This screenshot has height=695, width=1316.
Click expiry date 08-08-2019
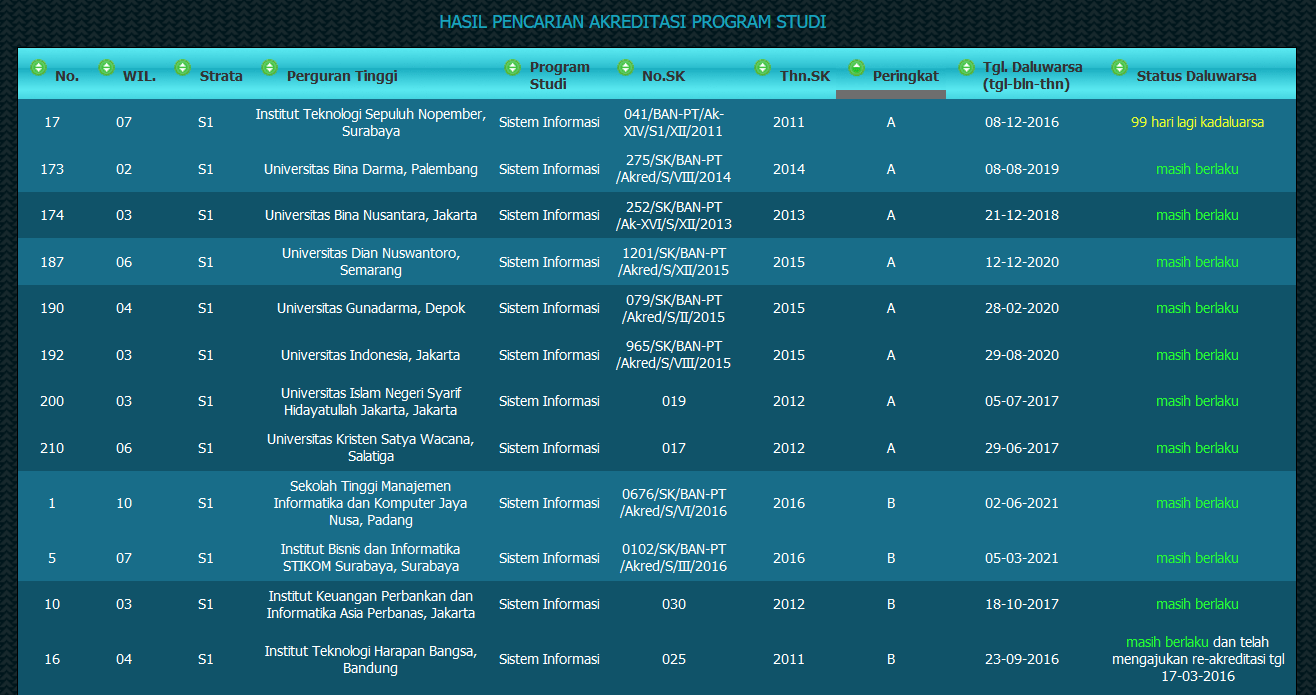tap(1021, 169)
